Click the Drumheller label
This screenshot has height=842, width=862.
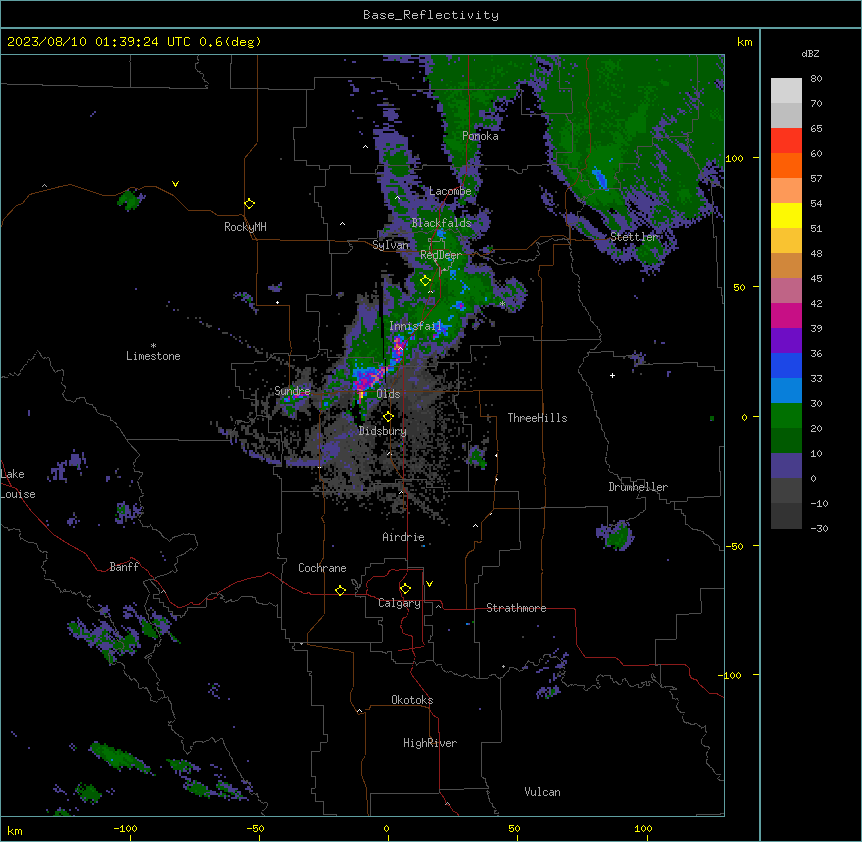tap(638, 487)
